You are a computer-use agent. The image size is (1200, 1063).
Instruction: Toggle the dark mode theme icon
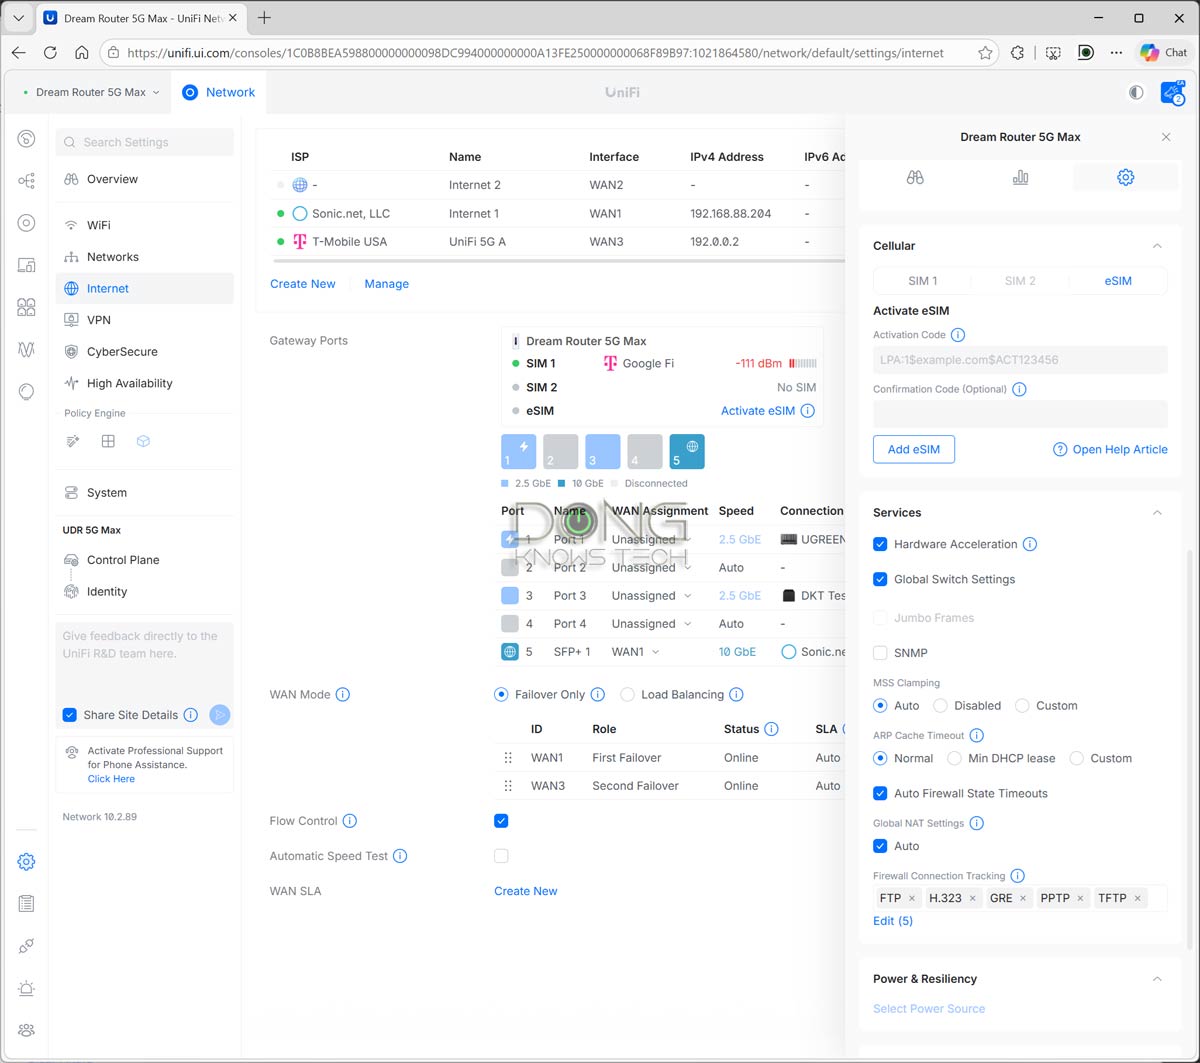[1136, 92]
